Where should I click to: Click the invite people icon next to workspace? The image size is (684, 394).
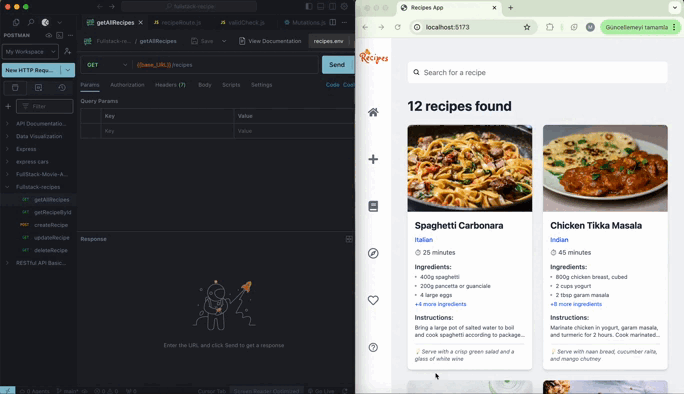click(68, 51)
